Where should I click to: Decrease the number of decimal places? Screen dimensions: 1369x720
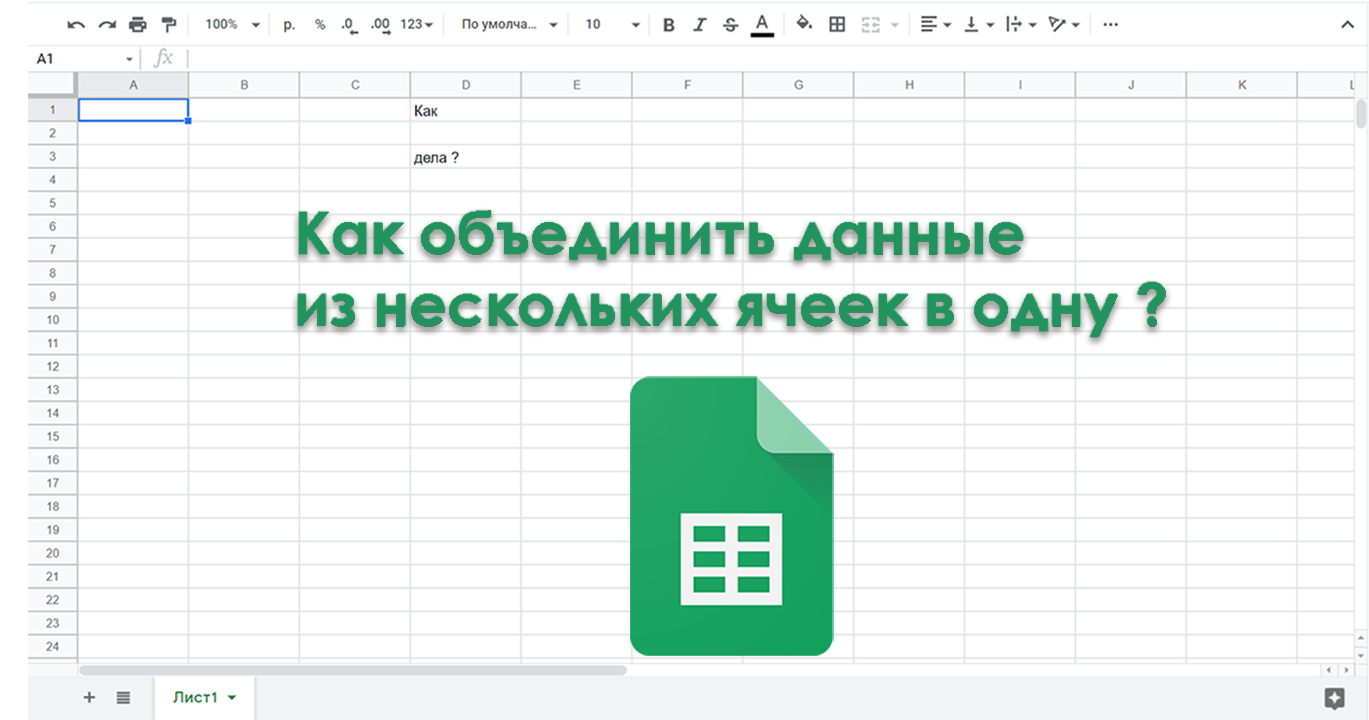point(349,24)
